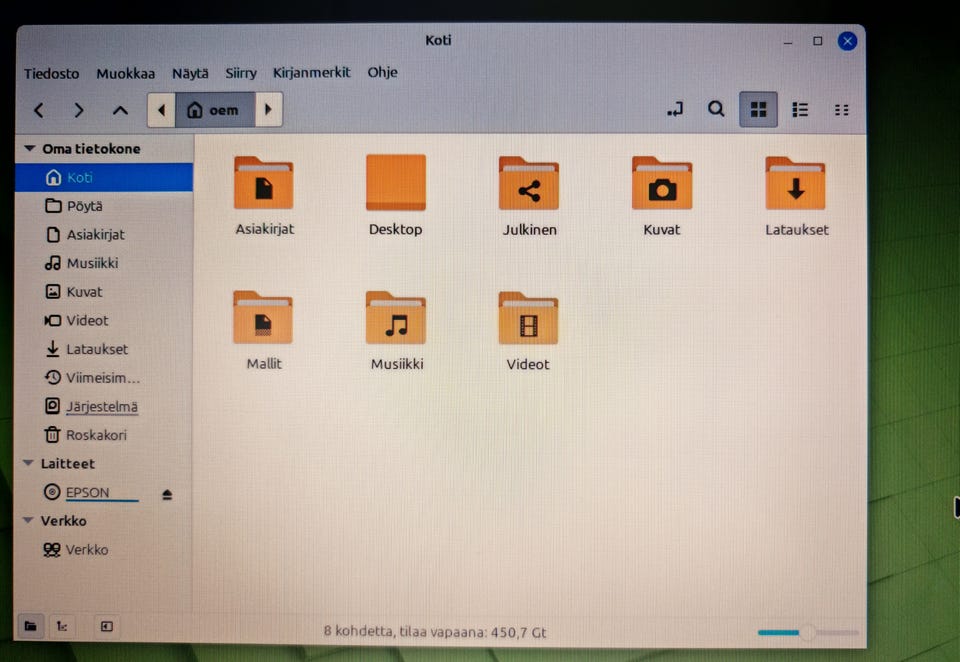Go forward with the right arrow button
960x662 pixels.
point(78,110)
